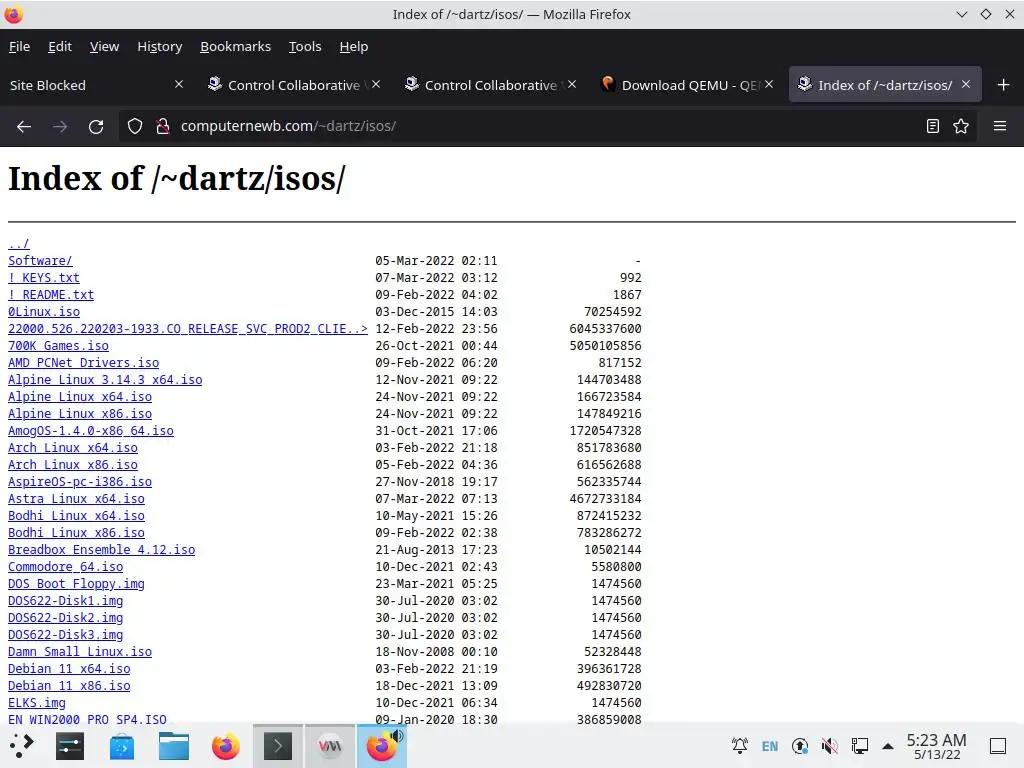This screenshot has width=1024, height=768.
Task: Show site security padlock info
Action: click(x=163, y=126)
